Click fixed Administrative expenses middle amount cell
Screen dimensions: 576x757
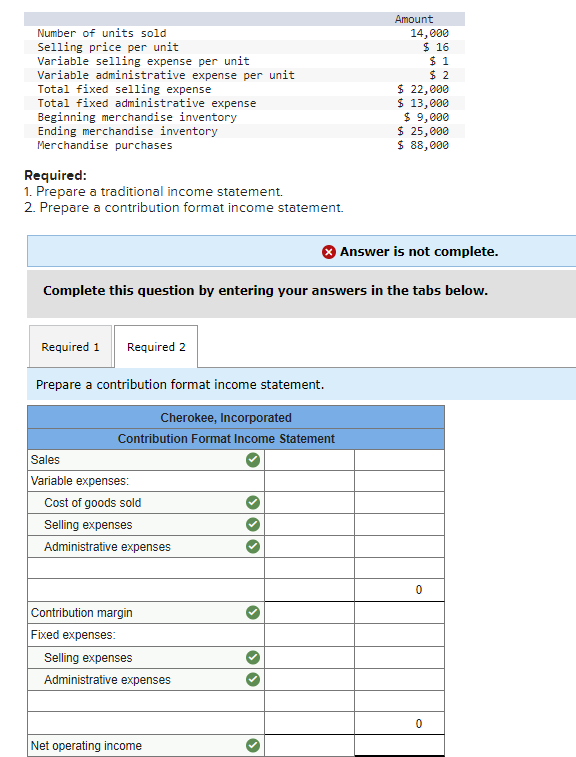309,680
